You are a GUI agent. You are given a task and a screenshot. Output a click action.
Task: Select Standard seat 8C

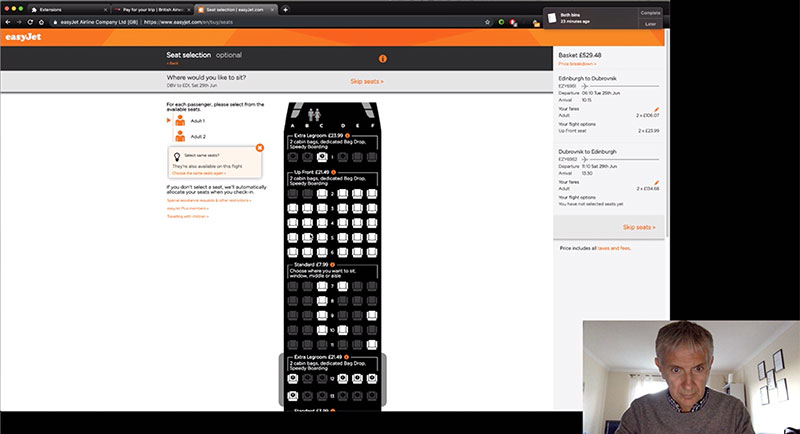pyautogui.click(x=322, y=301)
